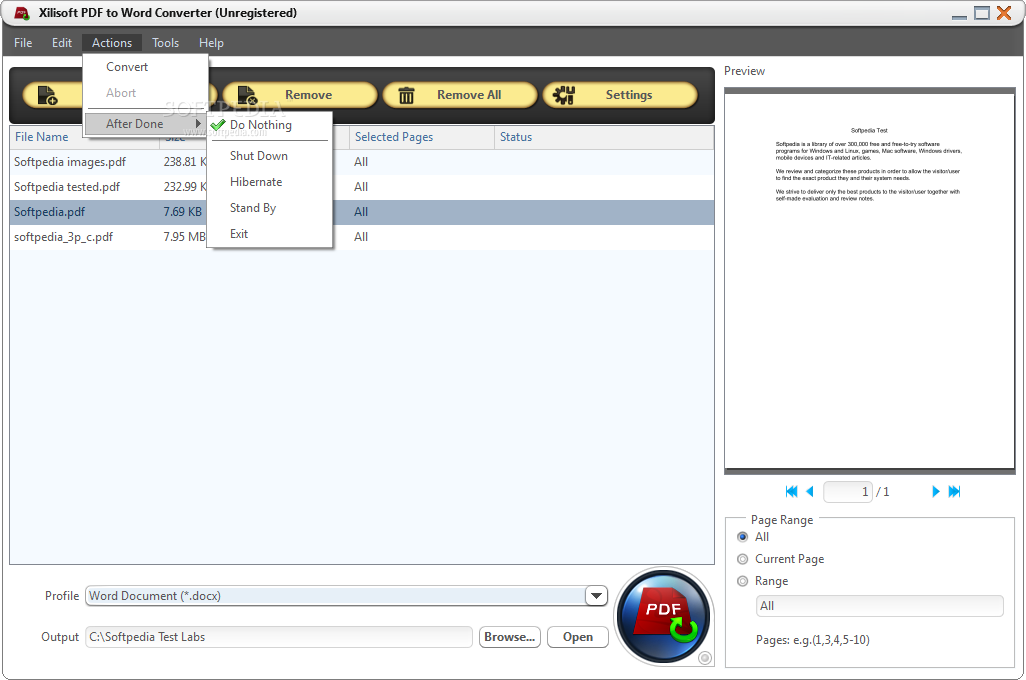Click All pages cell for Softpedia images.pdf
The height and width of the screenshot is (680, 1026).
361,162
